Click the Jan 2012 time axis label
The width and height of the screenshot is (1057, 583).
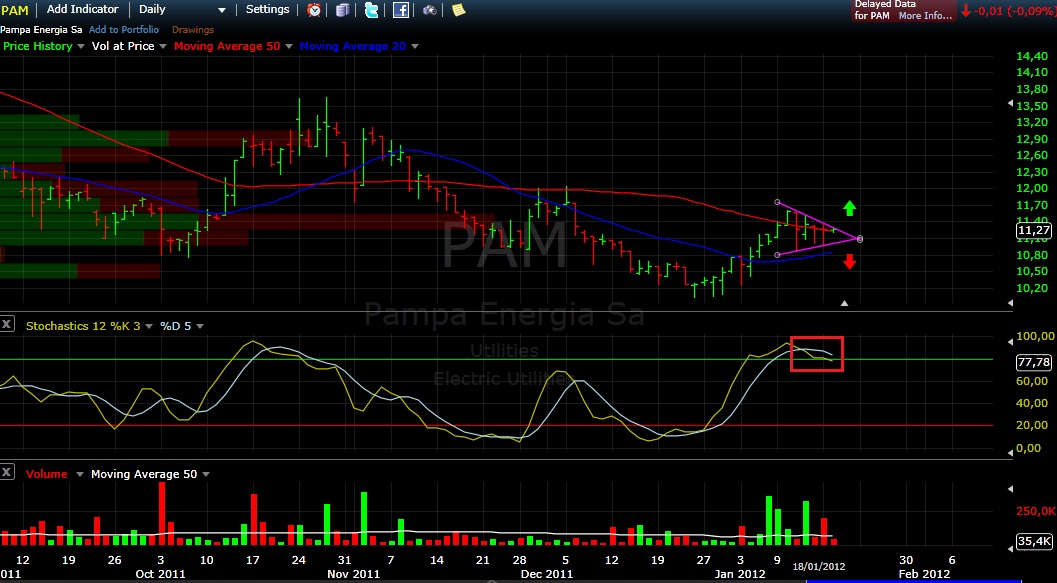click(x=741, y=574)
